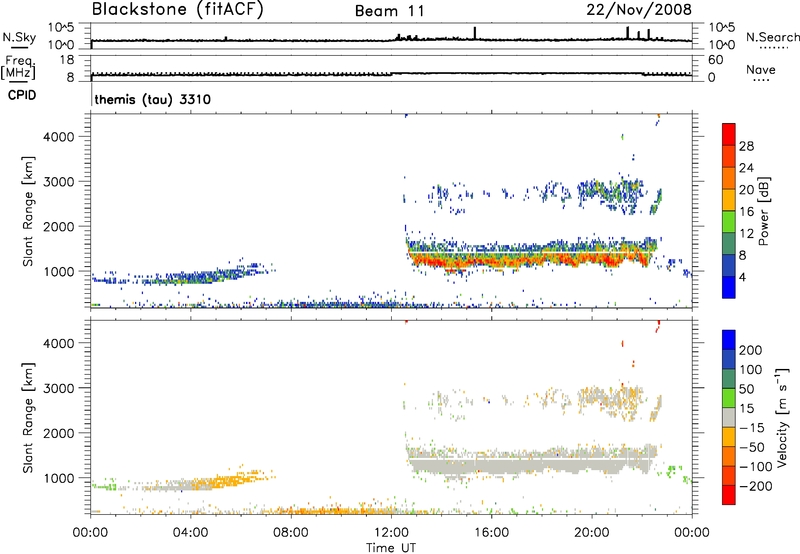Click the '28' power colorbar value
The width and height of the screenshot is (800, 554).
coord(746,146)
